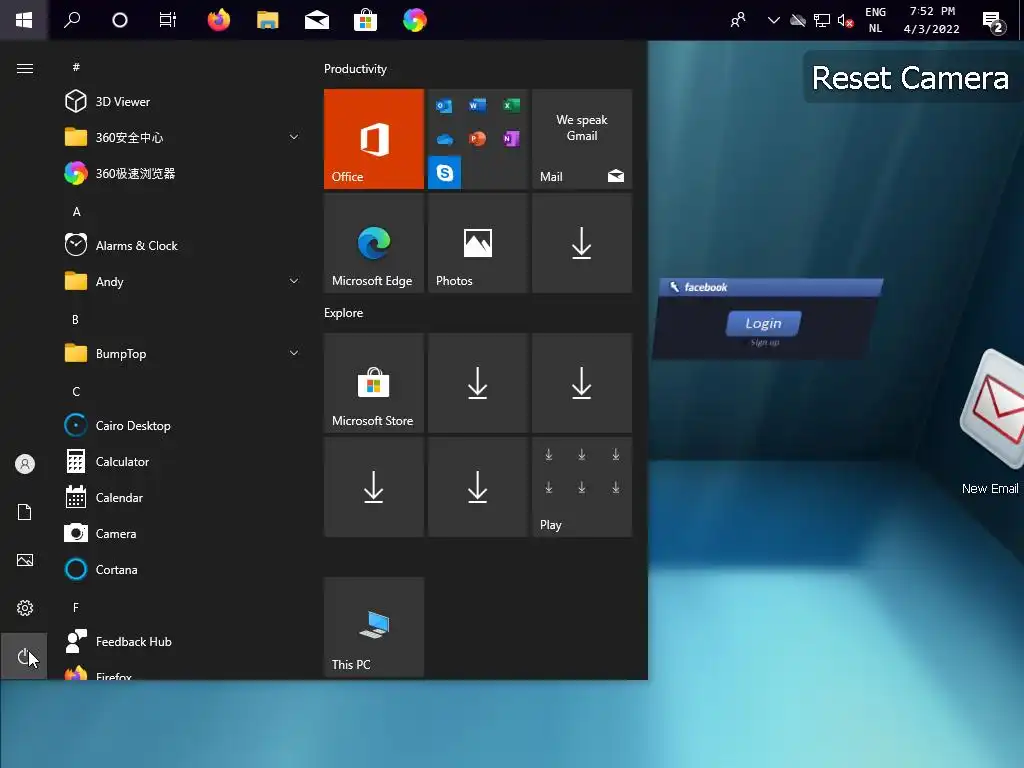Open the This PC tile
Image resolution: width=1024 pixels, height=768 pixels.
(x=374, y=627)
